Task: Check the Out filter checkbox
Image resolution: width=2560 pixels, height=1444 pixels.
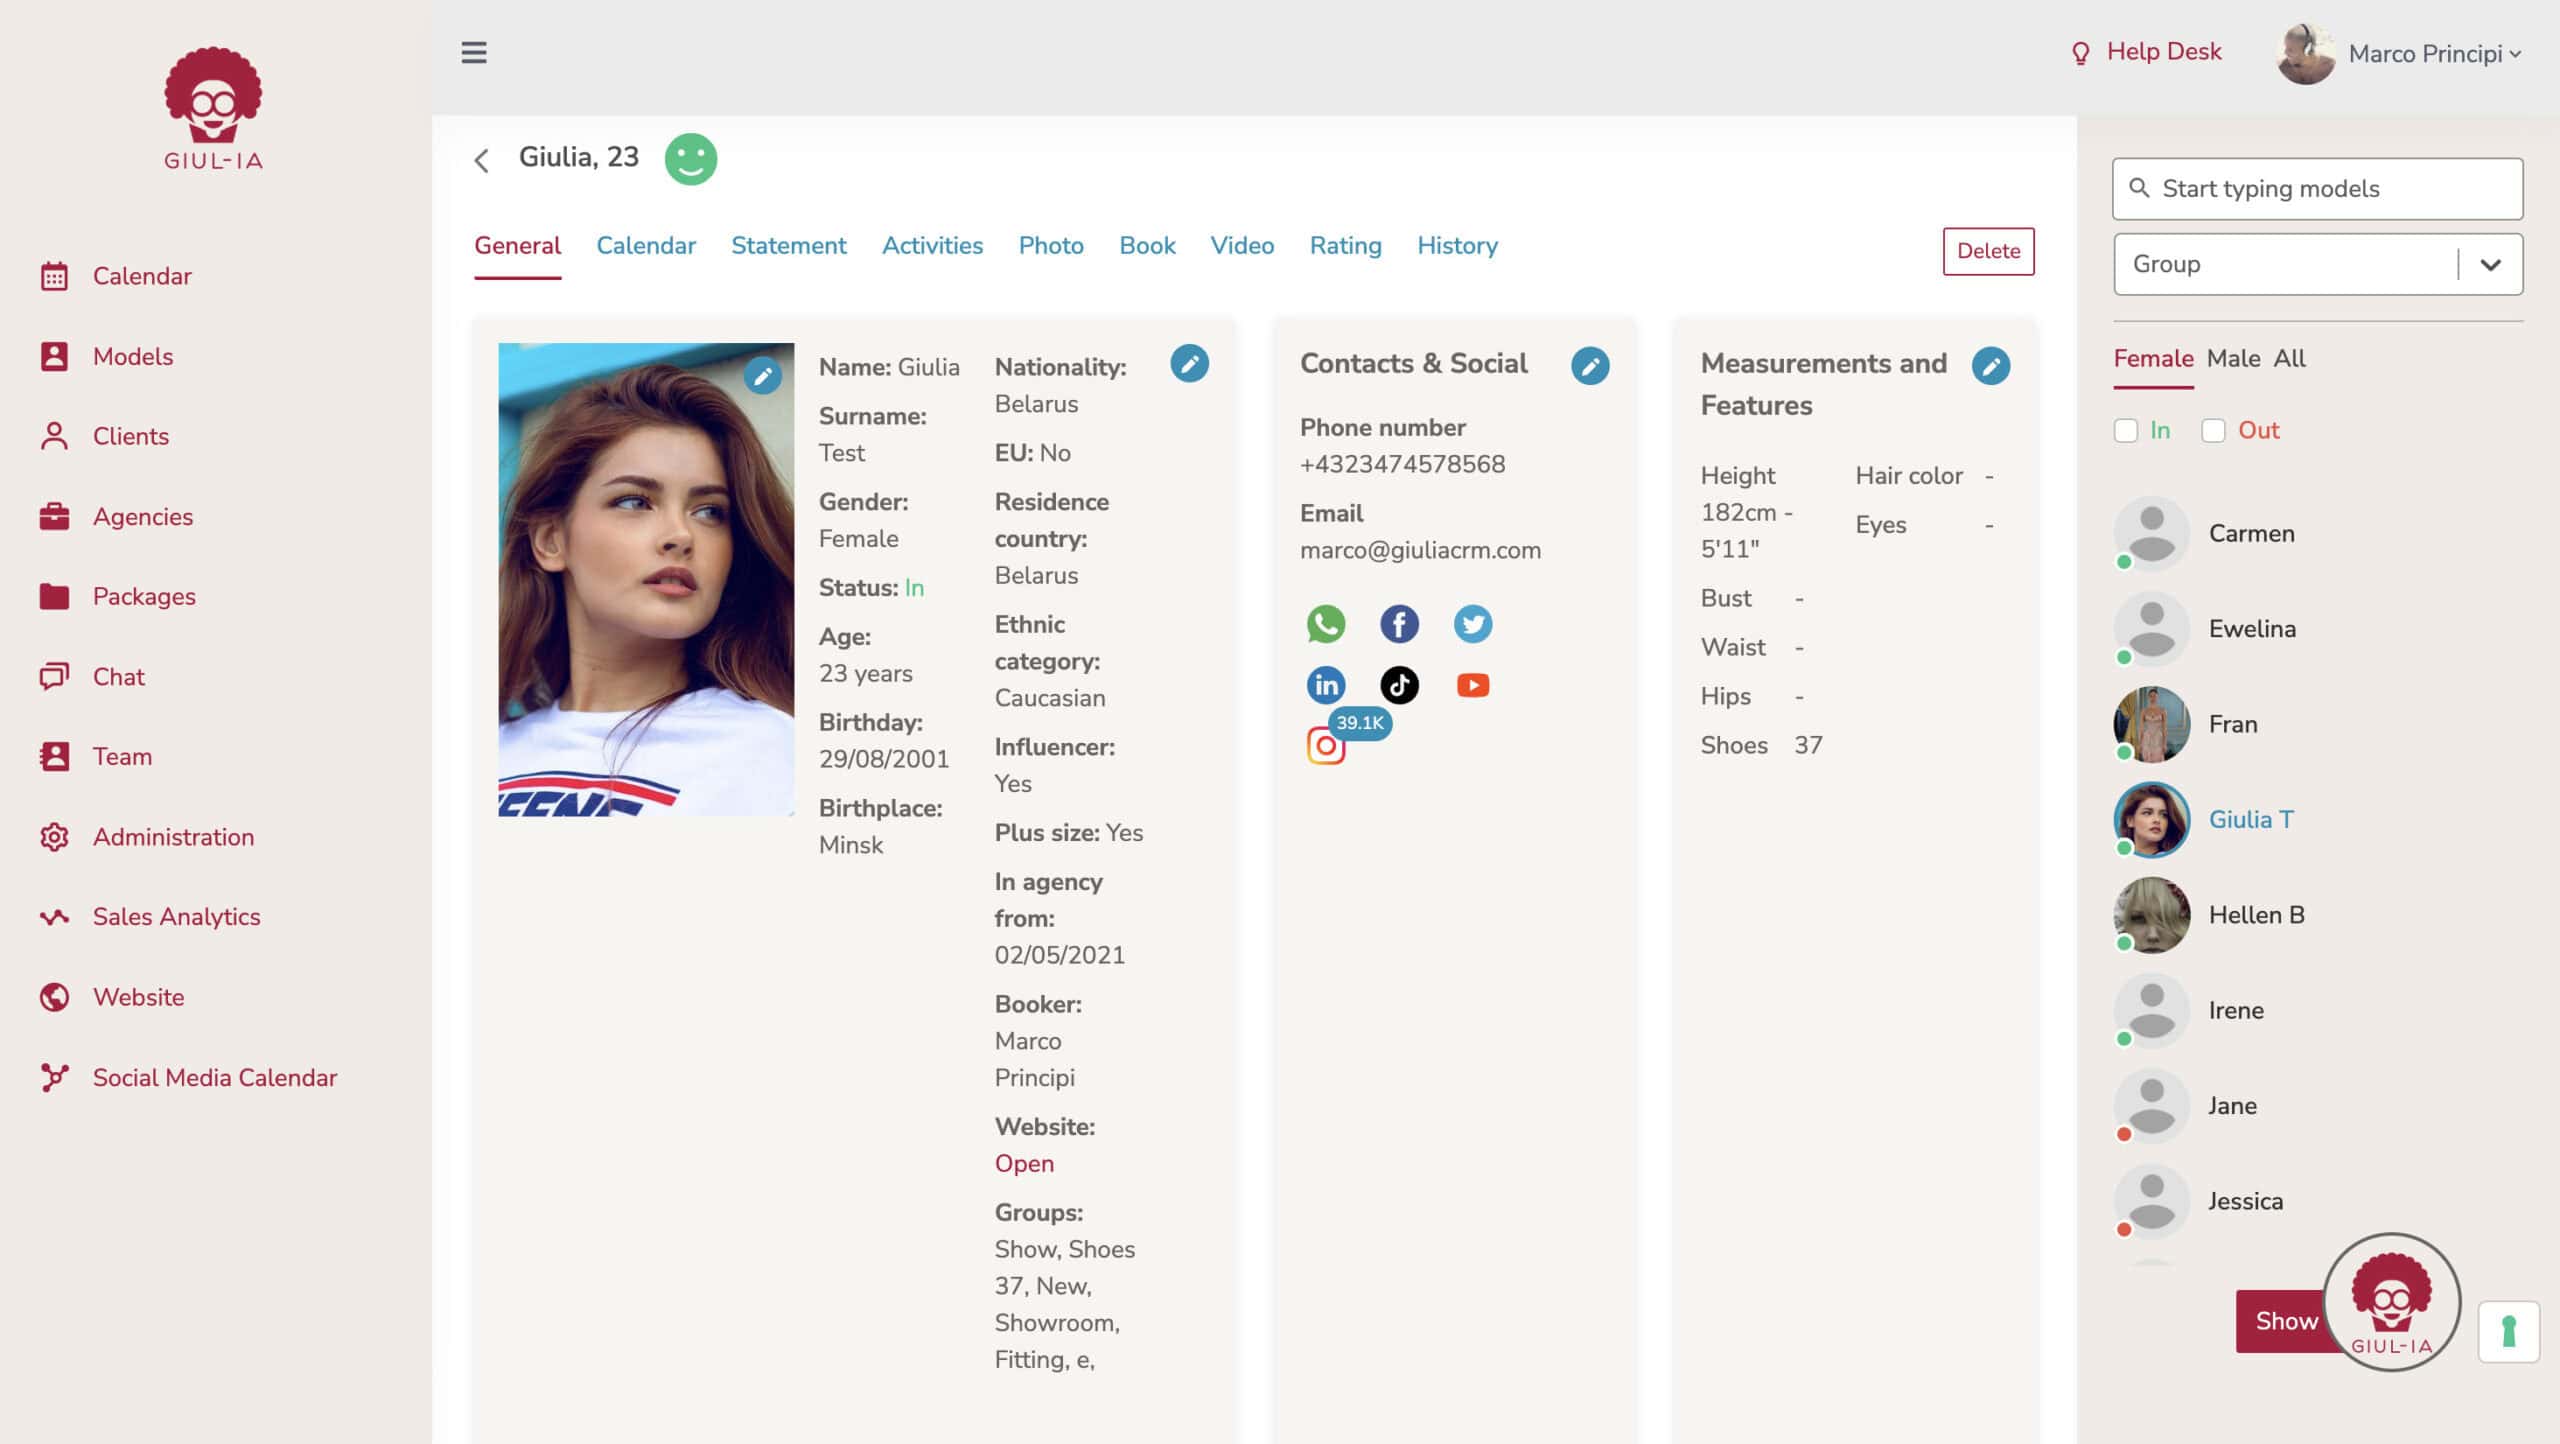Action: tap(2213, 431)
